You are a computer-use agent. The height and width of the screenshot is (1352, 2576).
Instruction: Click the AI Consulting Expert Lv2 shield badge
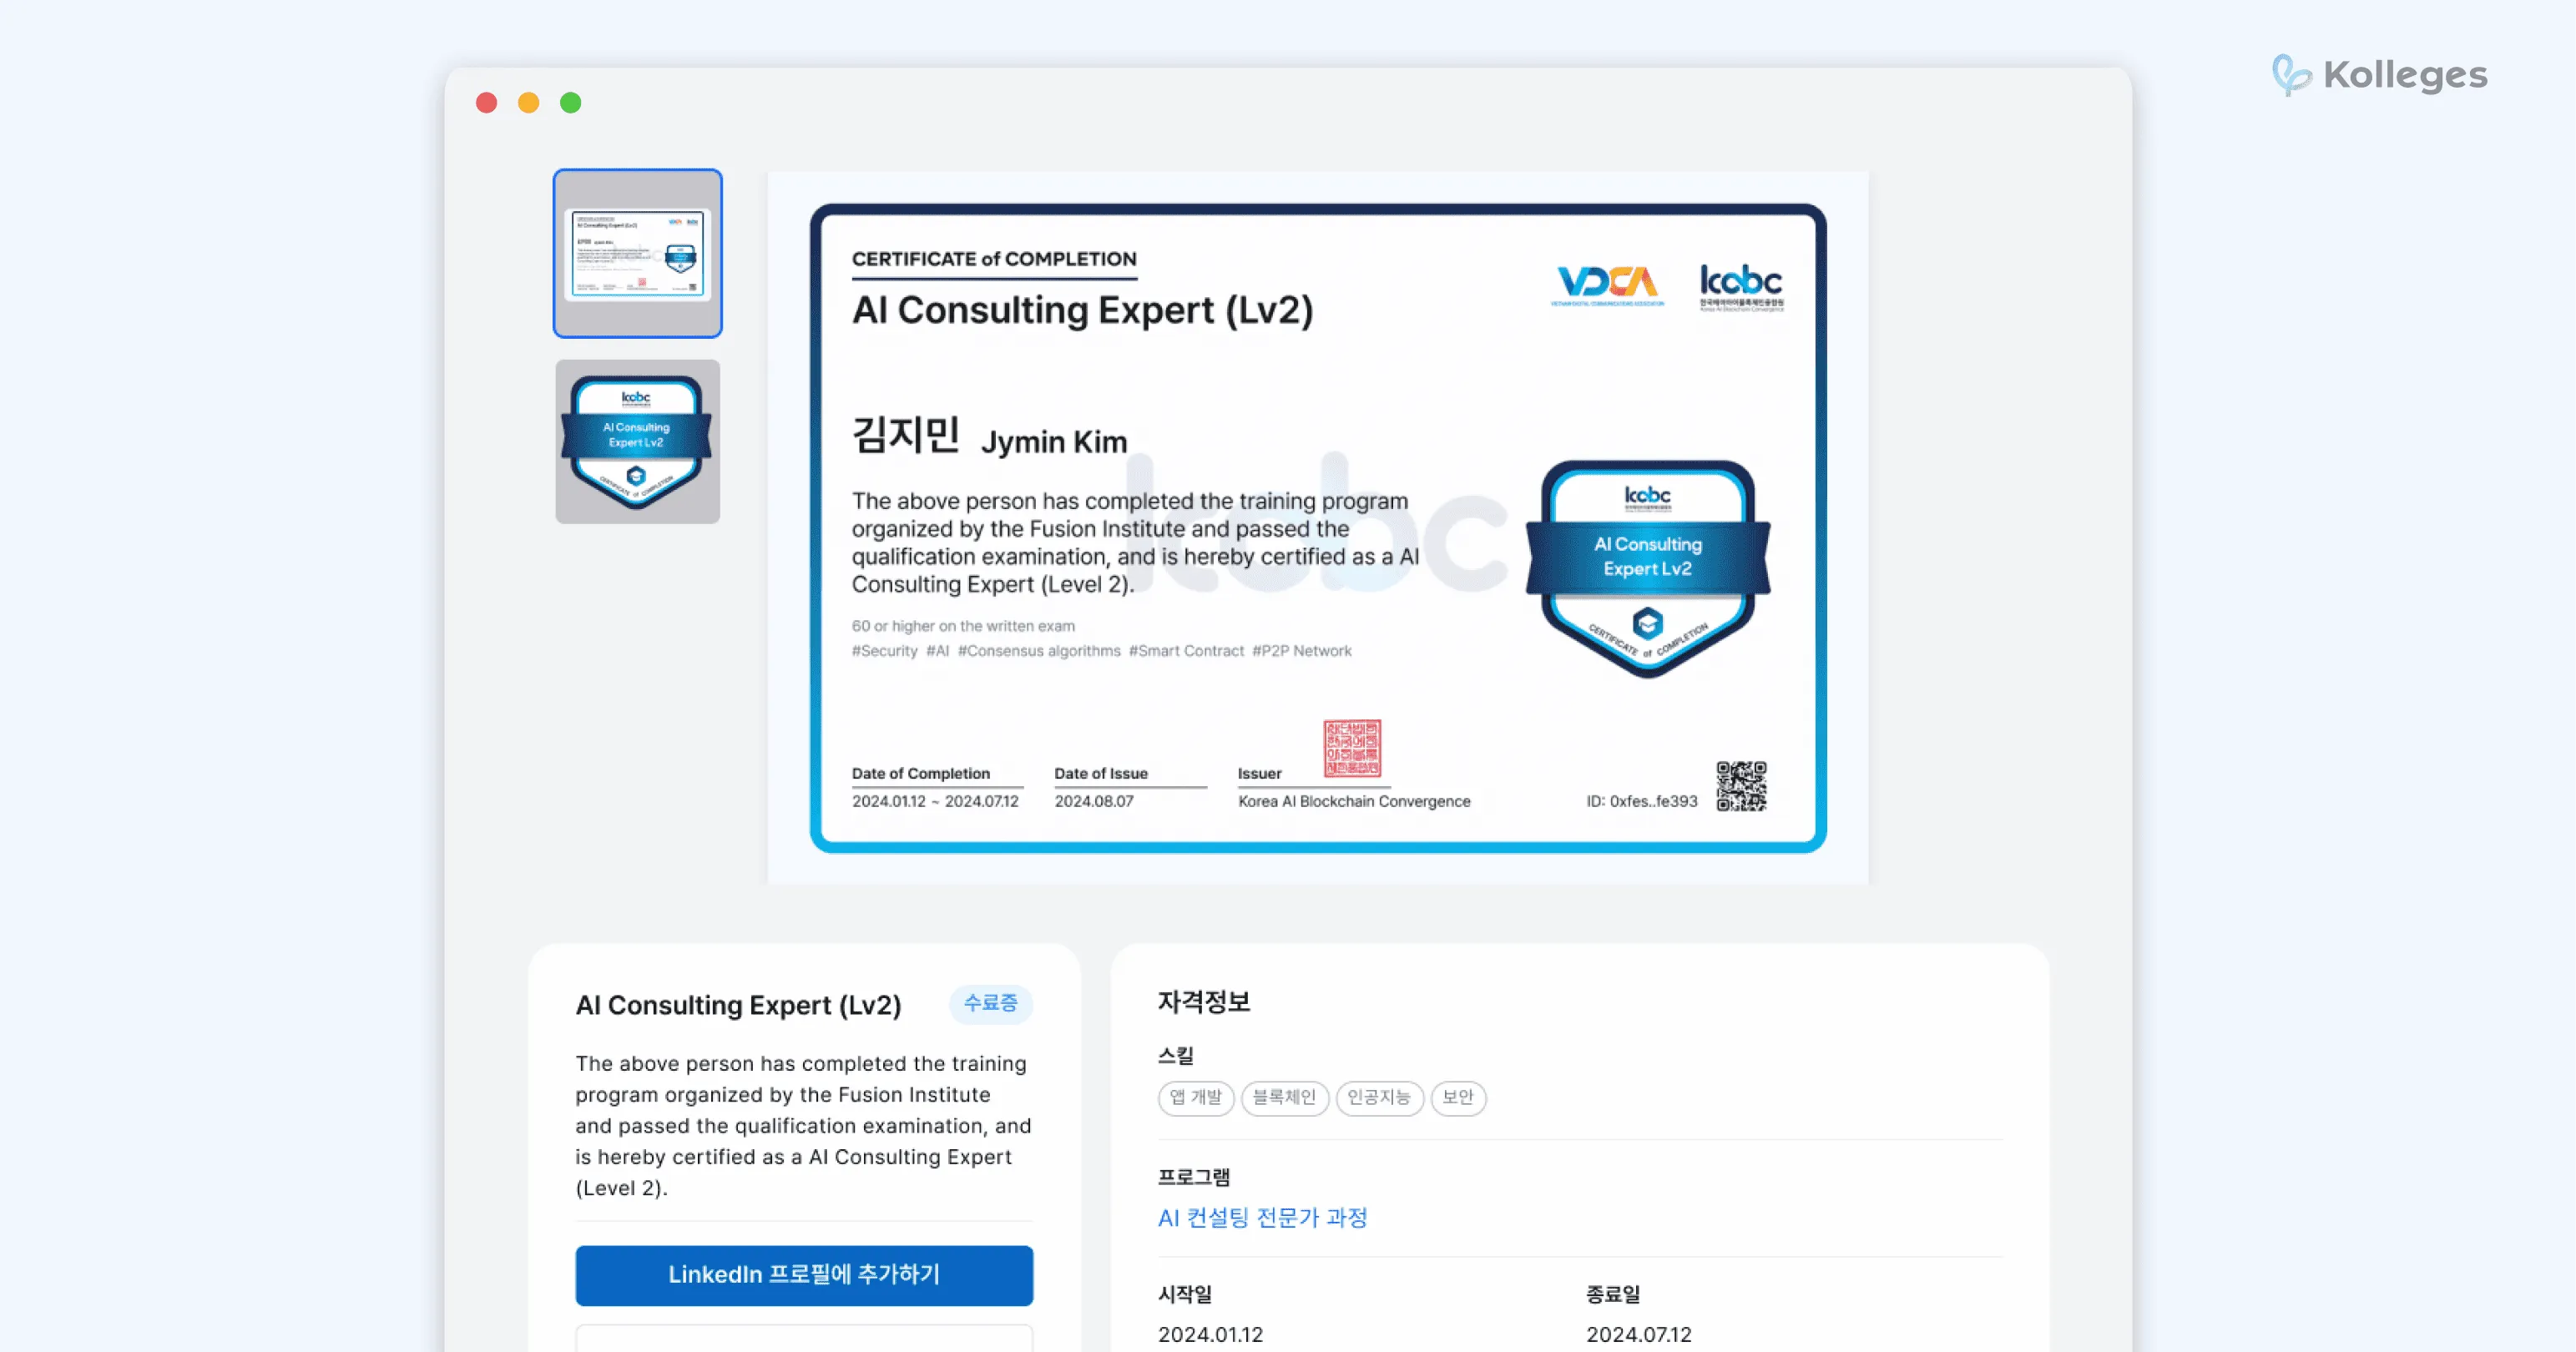1647,568
